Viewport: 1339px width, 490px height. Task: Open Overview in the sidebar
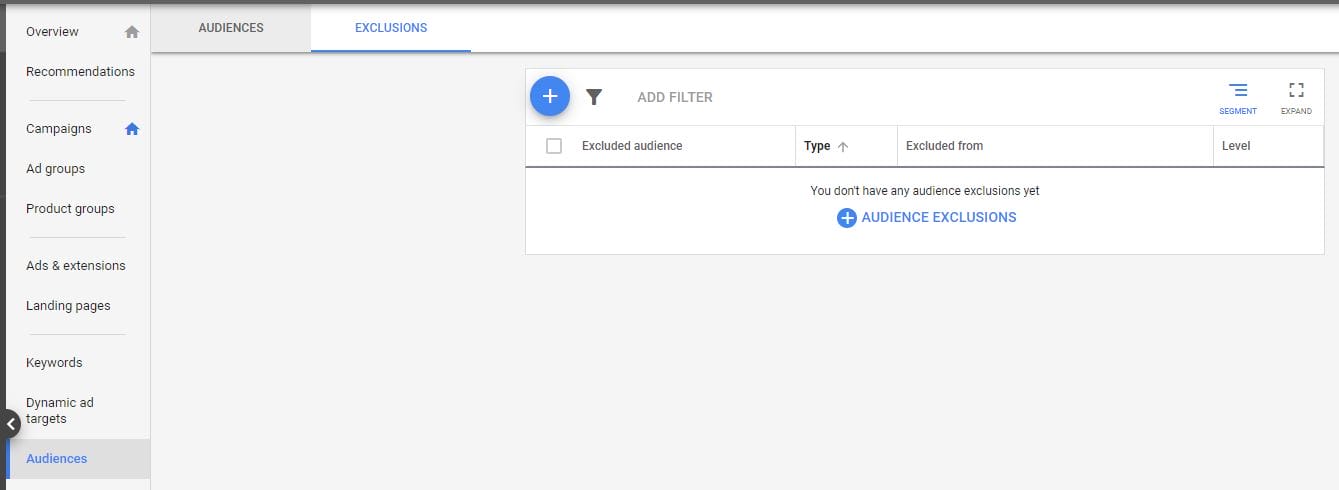[x=52, y=32]
